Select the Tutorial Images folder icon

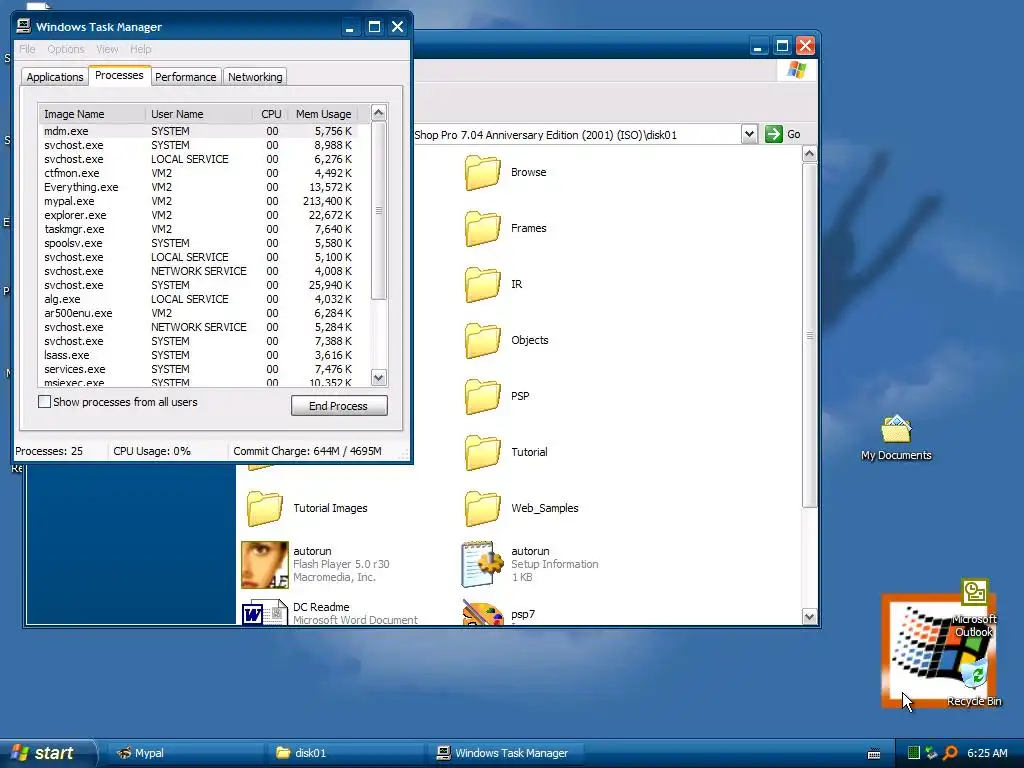point(264,508)
